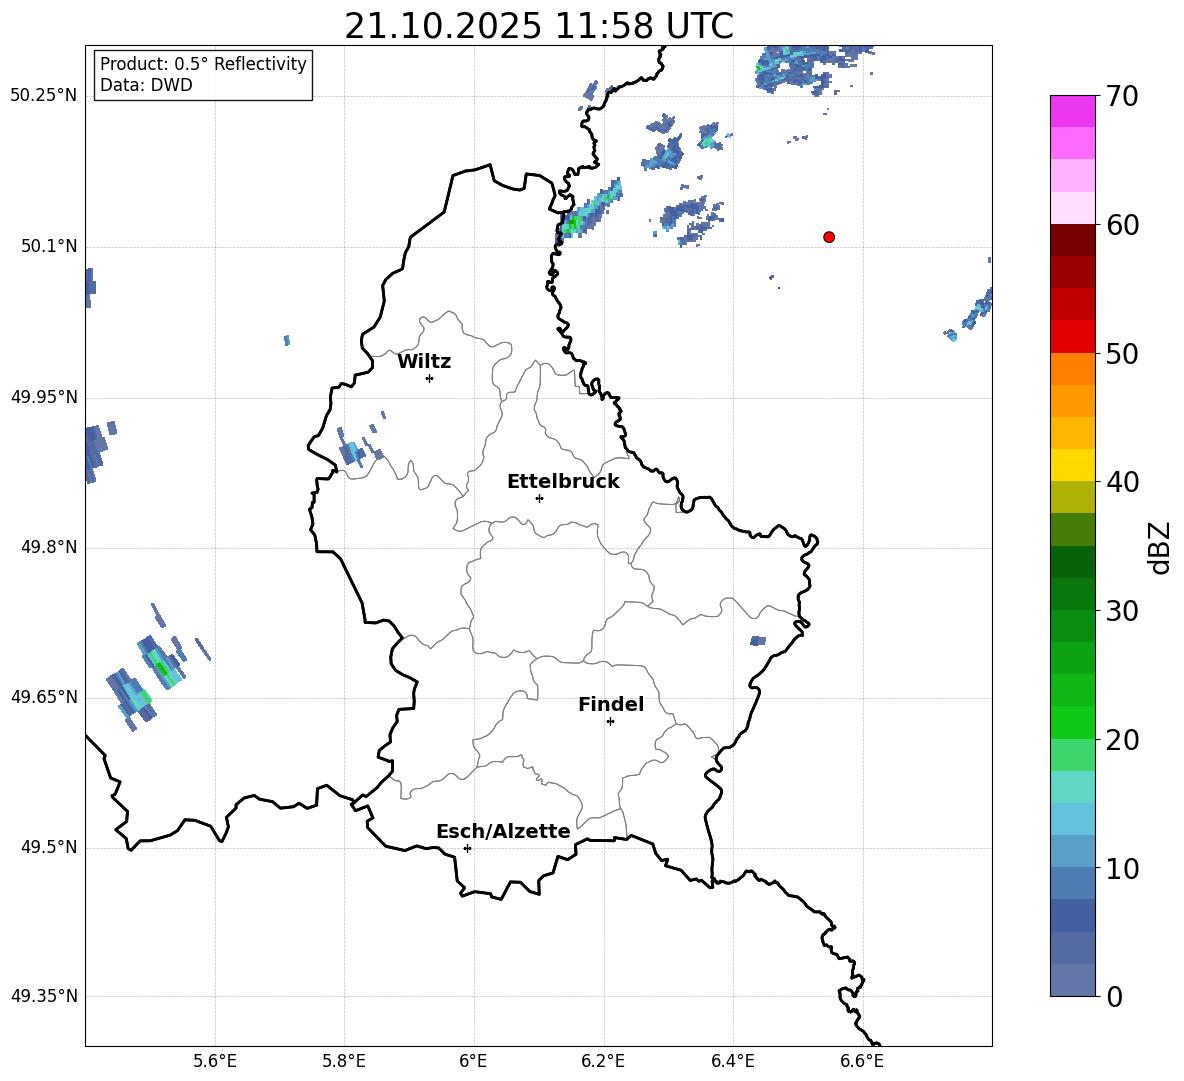
Task: Click the Ettelbruck station cross marker
Action: (539, 498)
